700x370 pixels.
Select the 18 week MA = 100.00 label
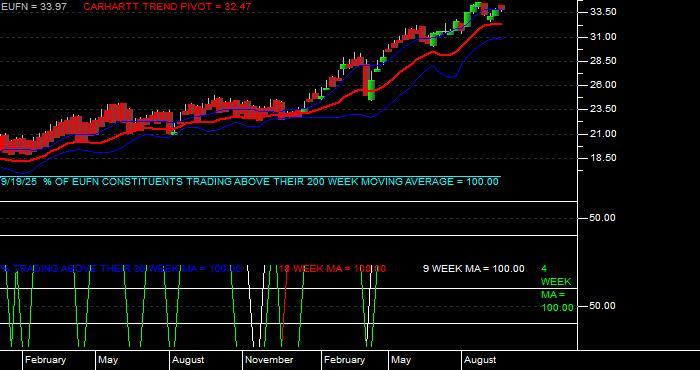pos(332,269)
